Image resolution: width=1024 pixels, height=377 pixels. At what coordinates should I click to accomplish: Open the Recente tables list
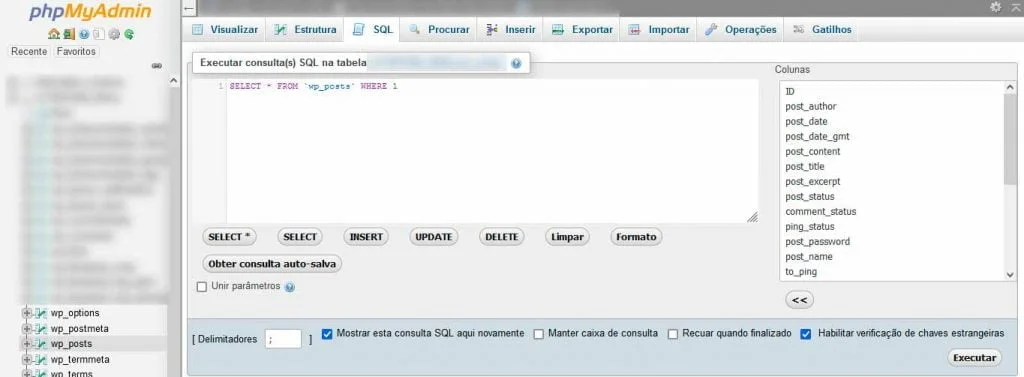pyautogui.click(x=29, y=51)
